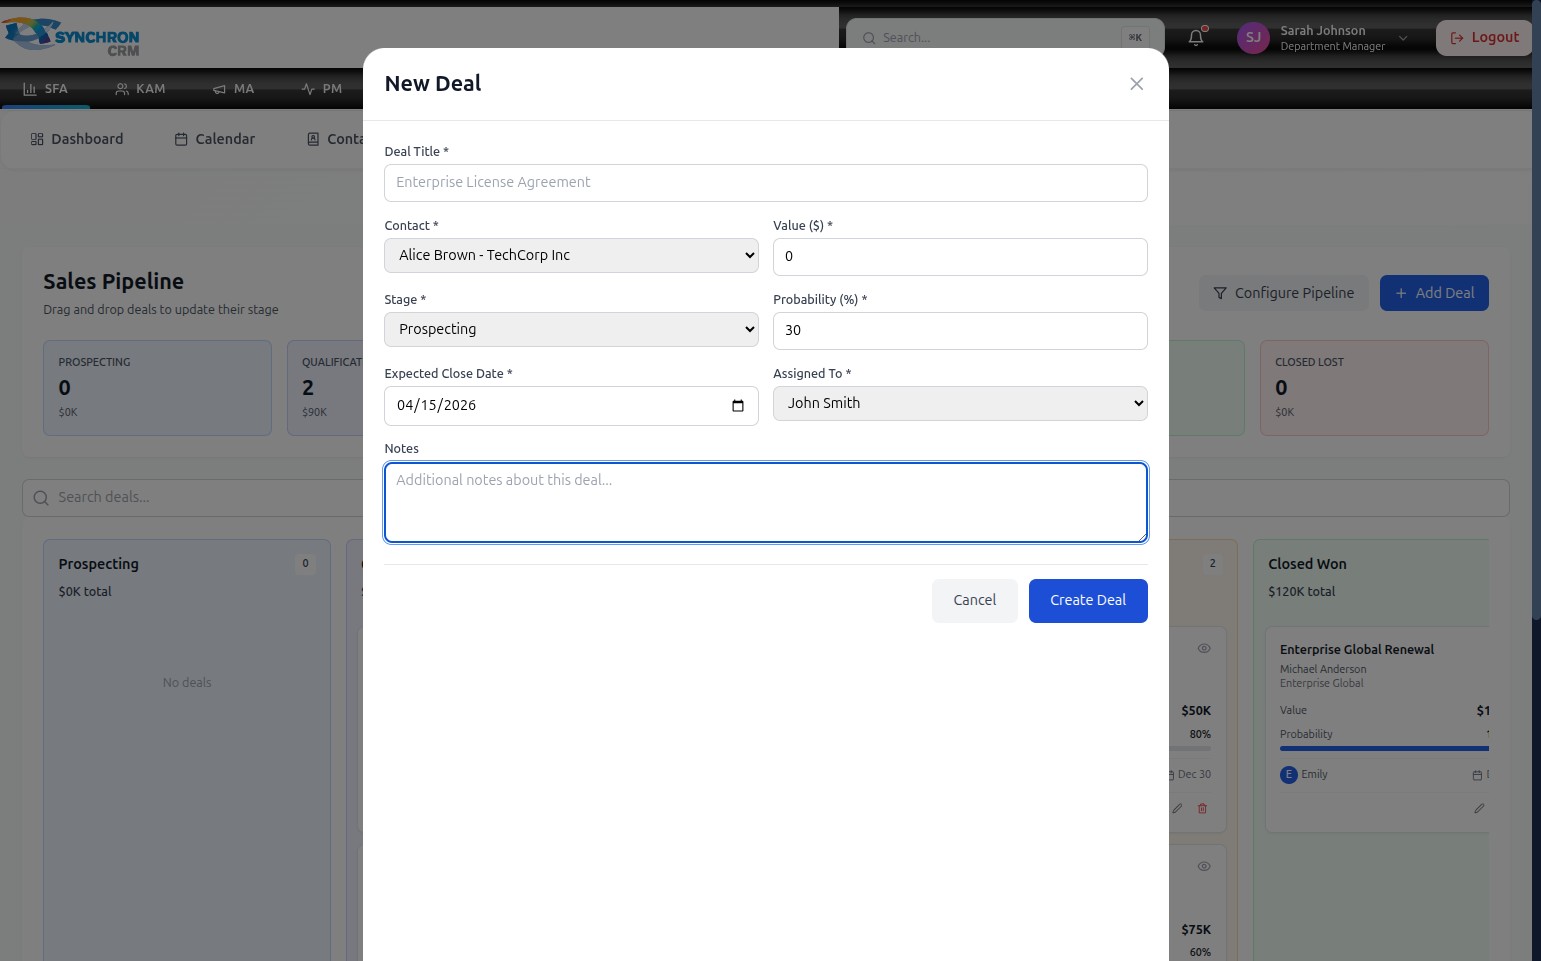The height and width of the screenshot is (961, 1541).
Task: Close the New Deal dialog
Action: pyautogui.click(x=1136, y=84)
